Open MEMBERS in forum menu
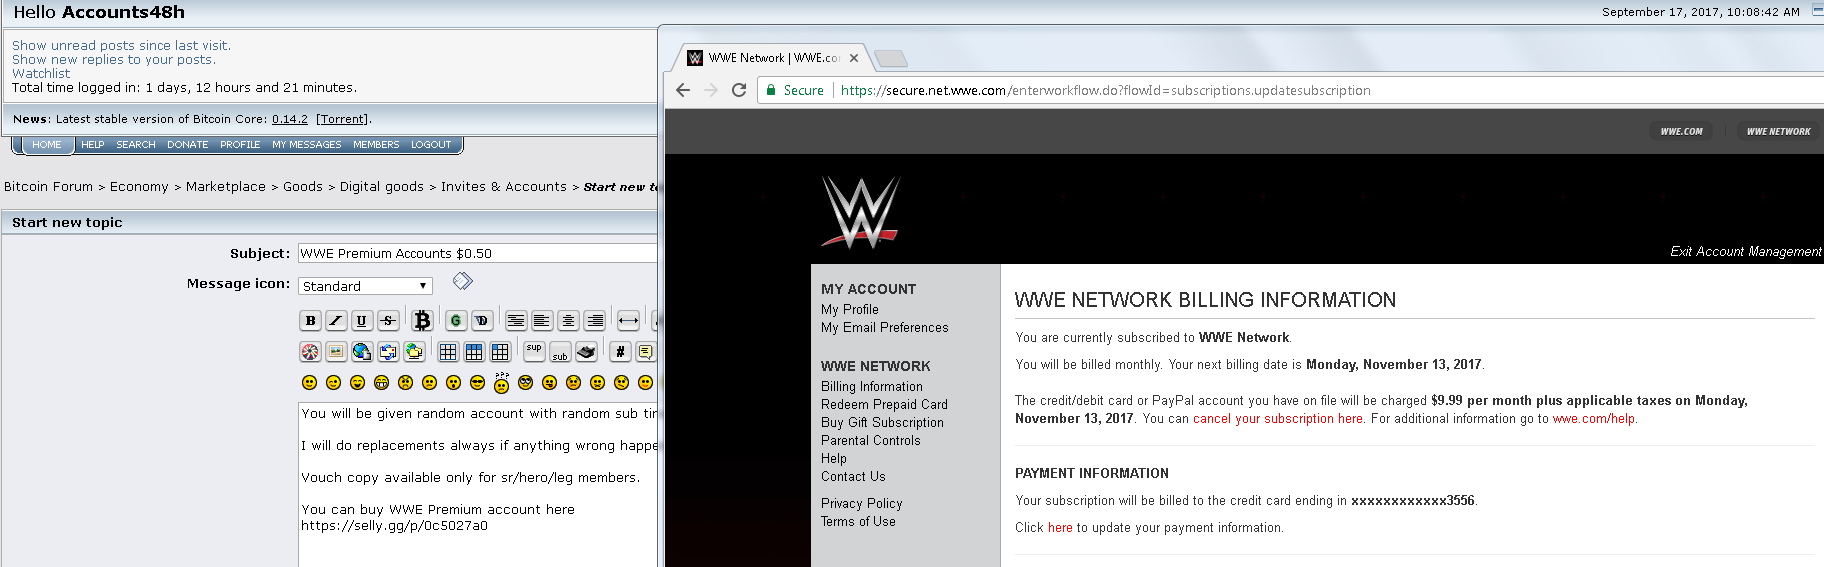The height and width of the screenshot is (567, 1824). (x=376, y=145)
